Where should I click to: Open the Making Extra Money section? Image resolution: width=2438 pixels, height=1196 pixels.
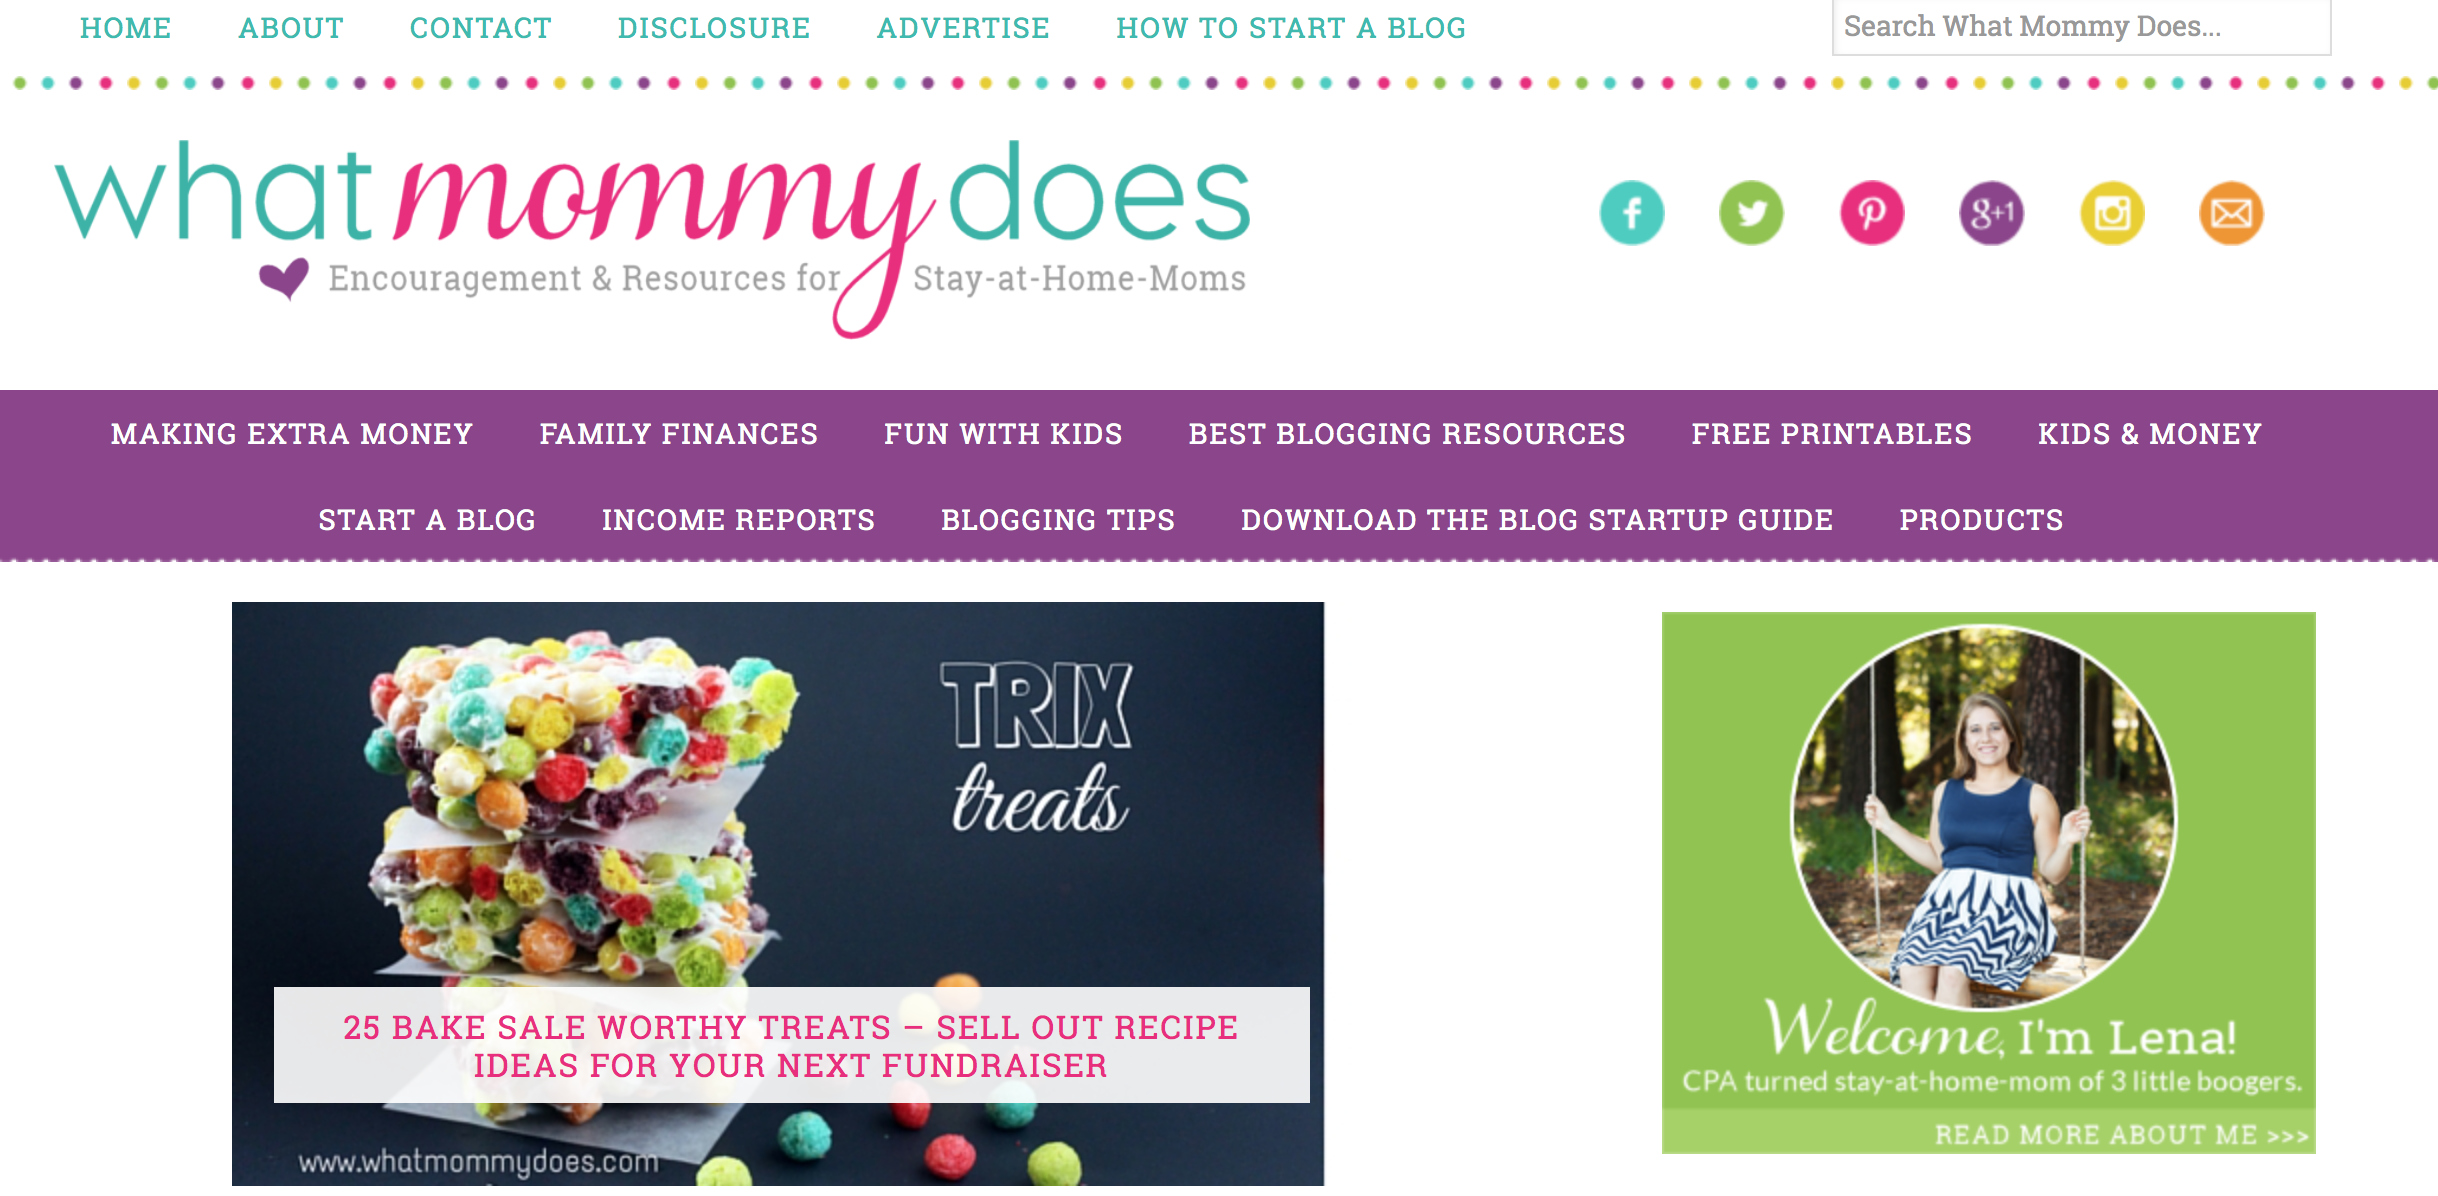click(294, 432)
